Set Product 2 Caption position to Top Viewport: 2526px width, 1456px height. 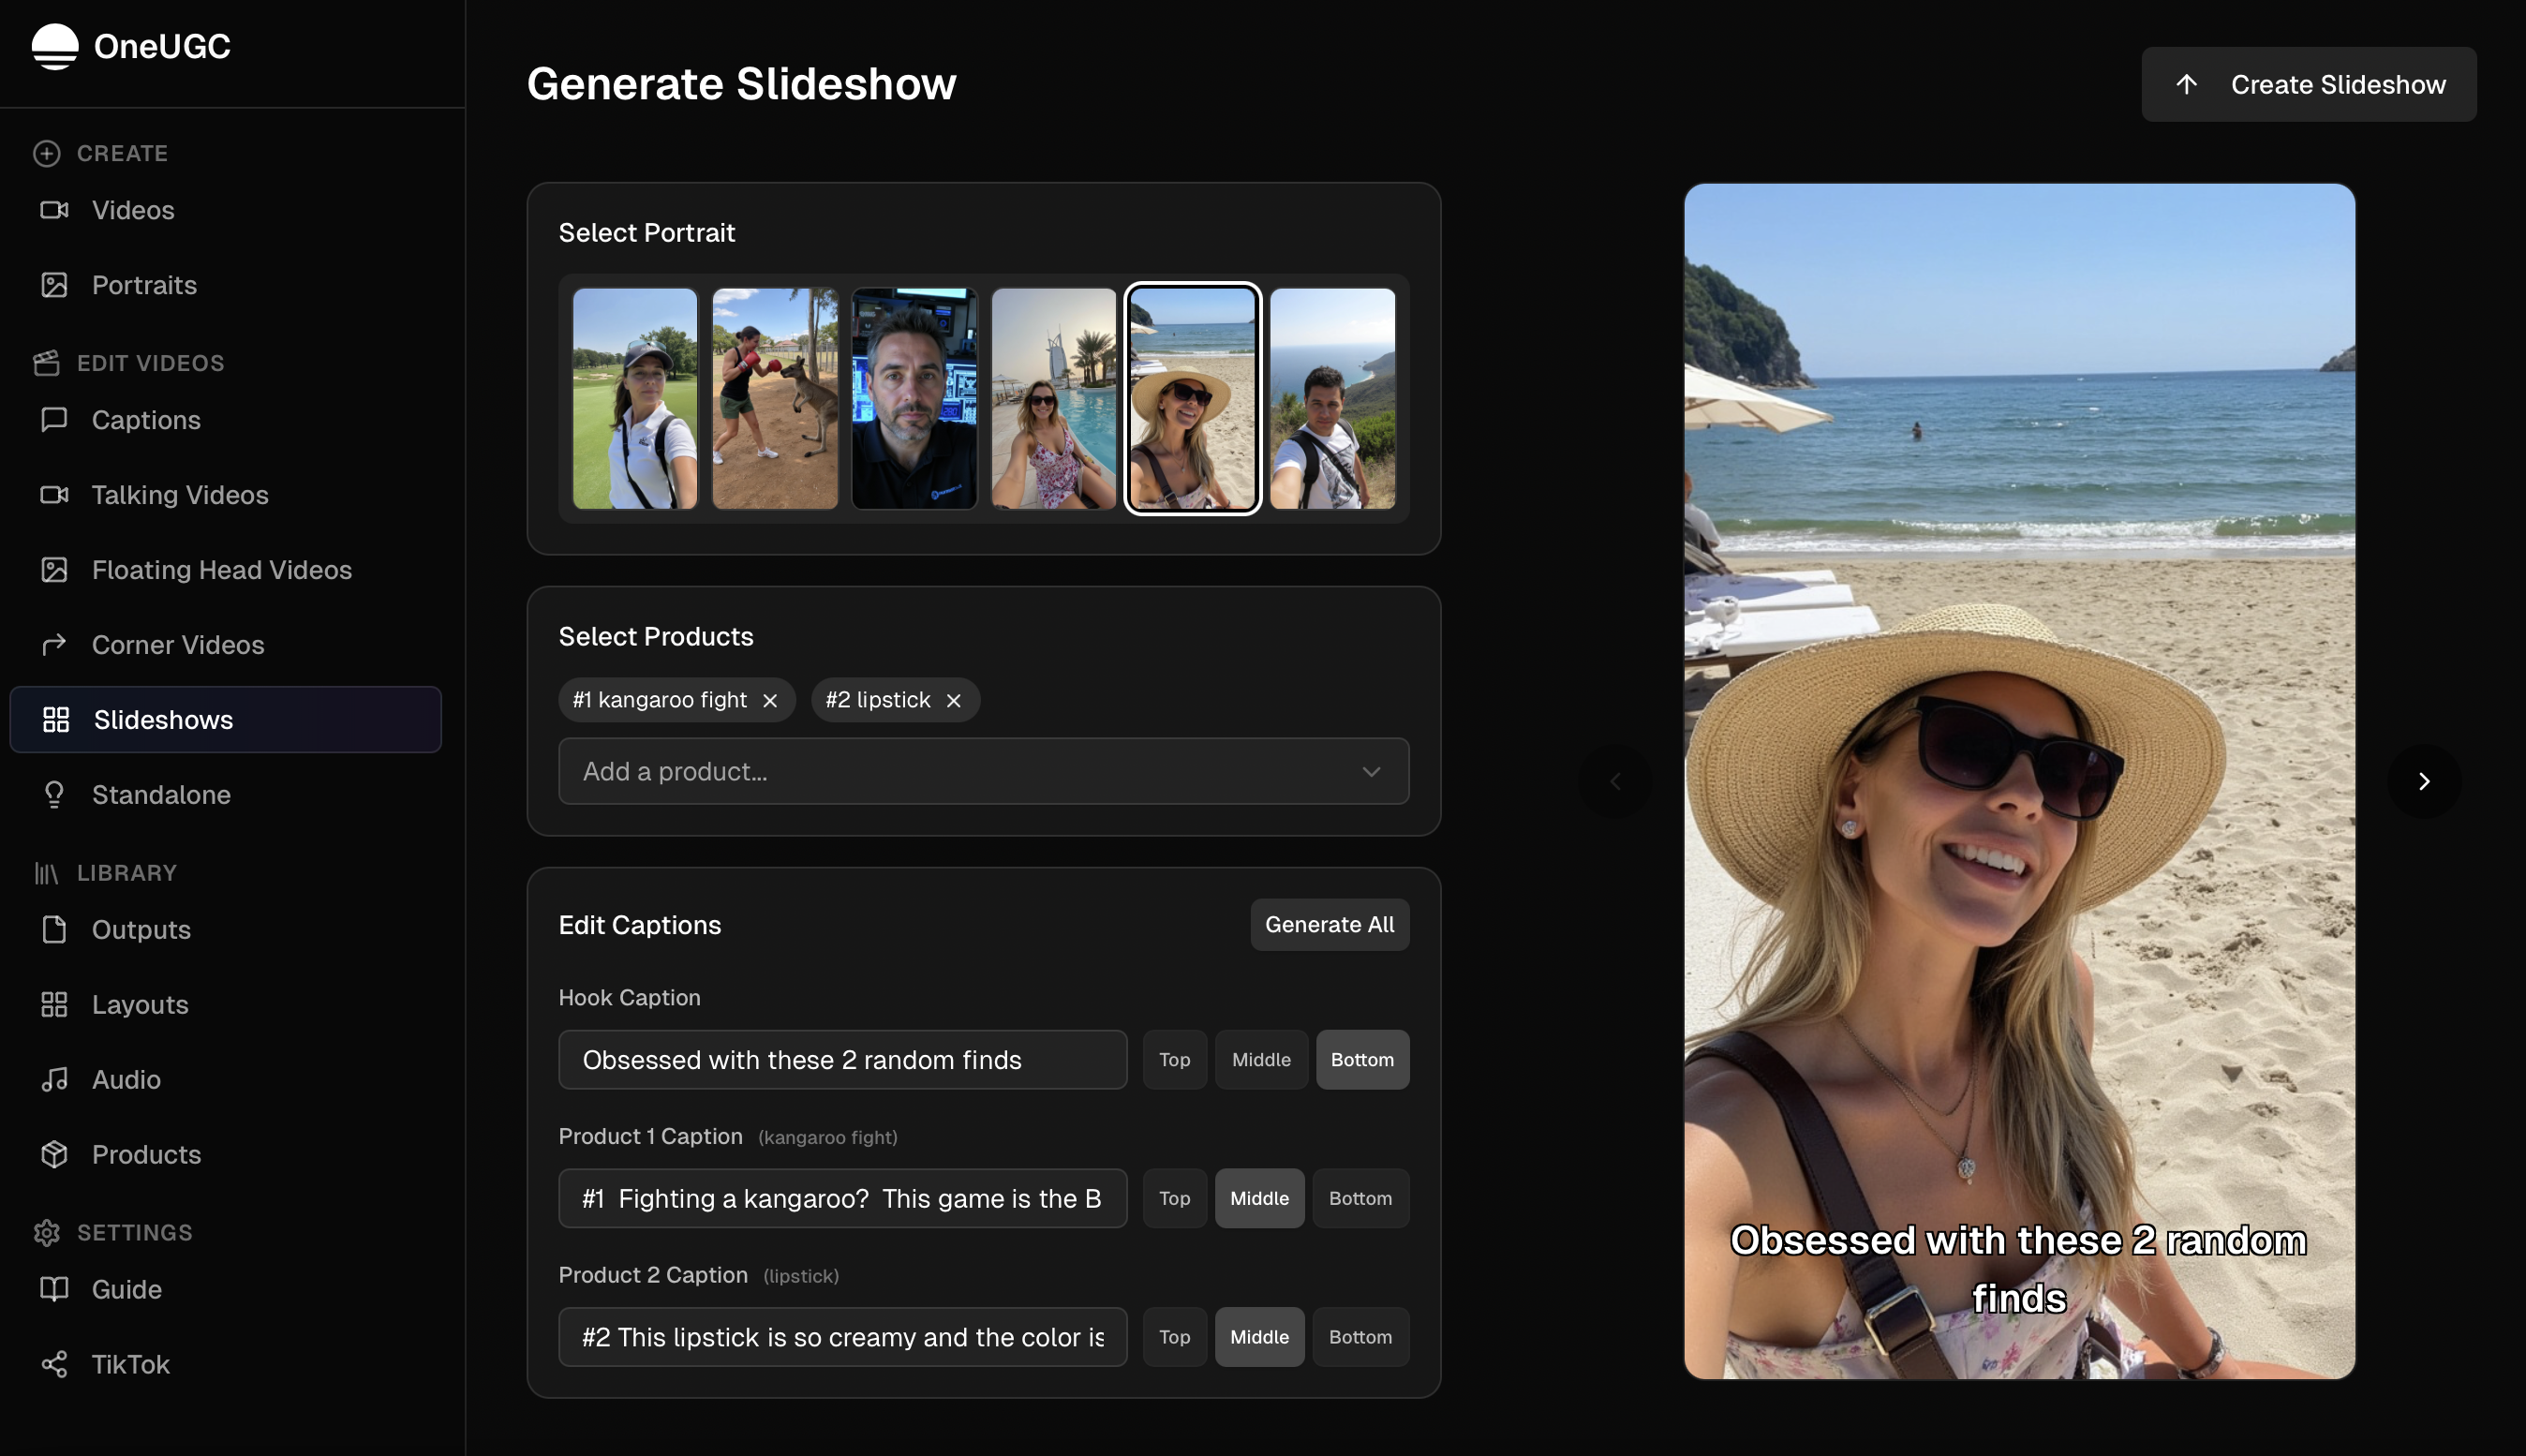point(1174,1337)
